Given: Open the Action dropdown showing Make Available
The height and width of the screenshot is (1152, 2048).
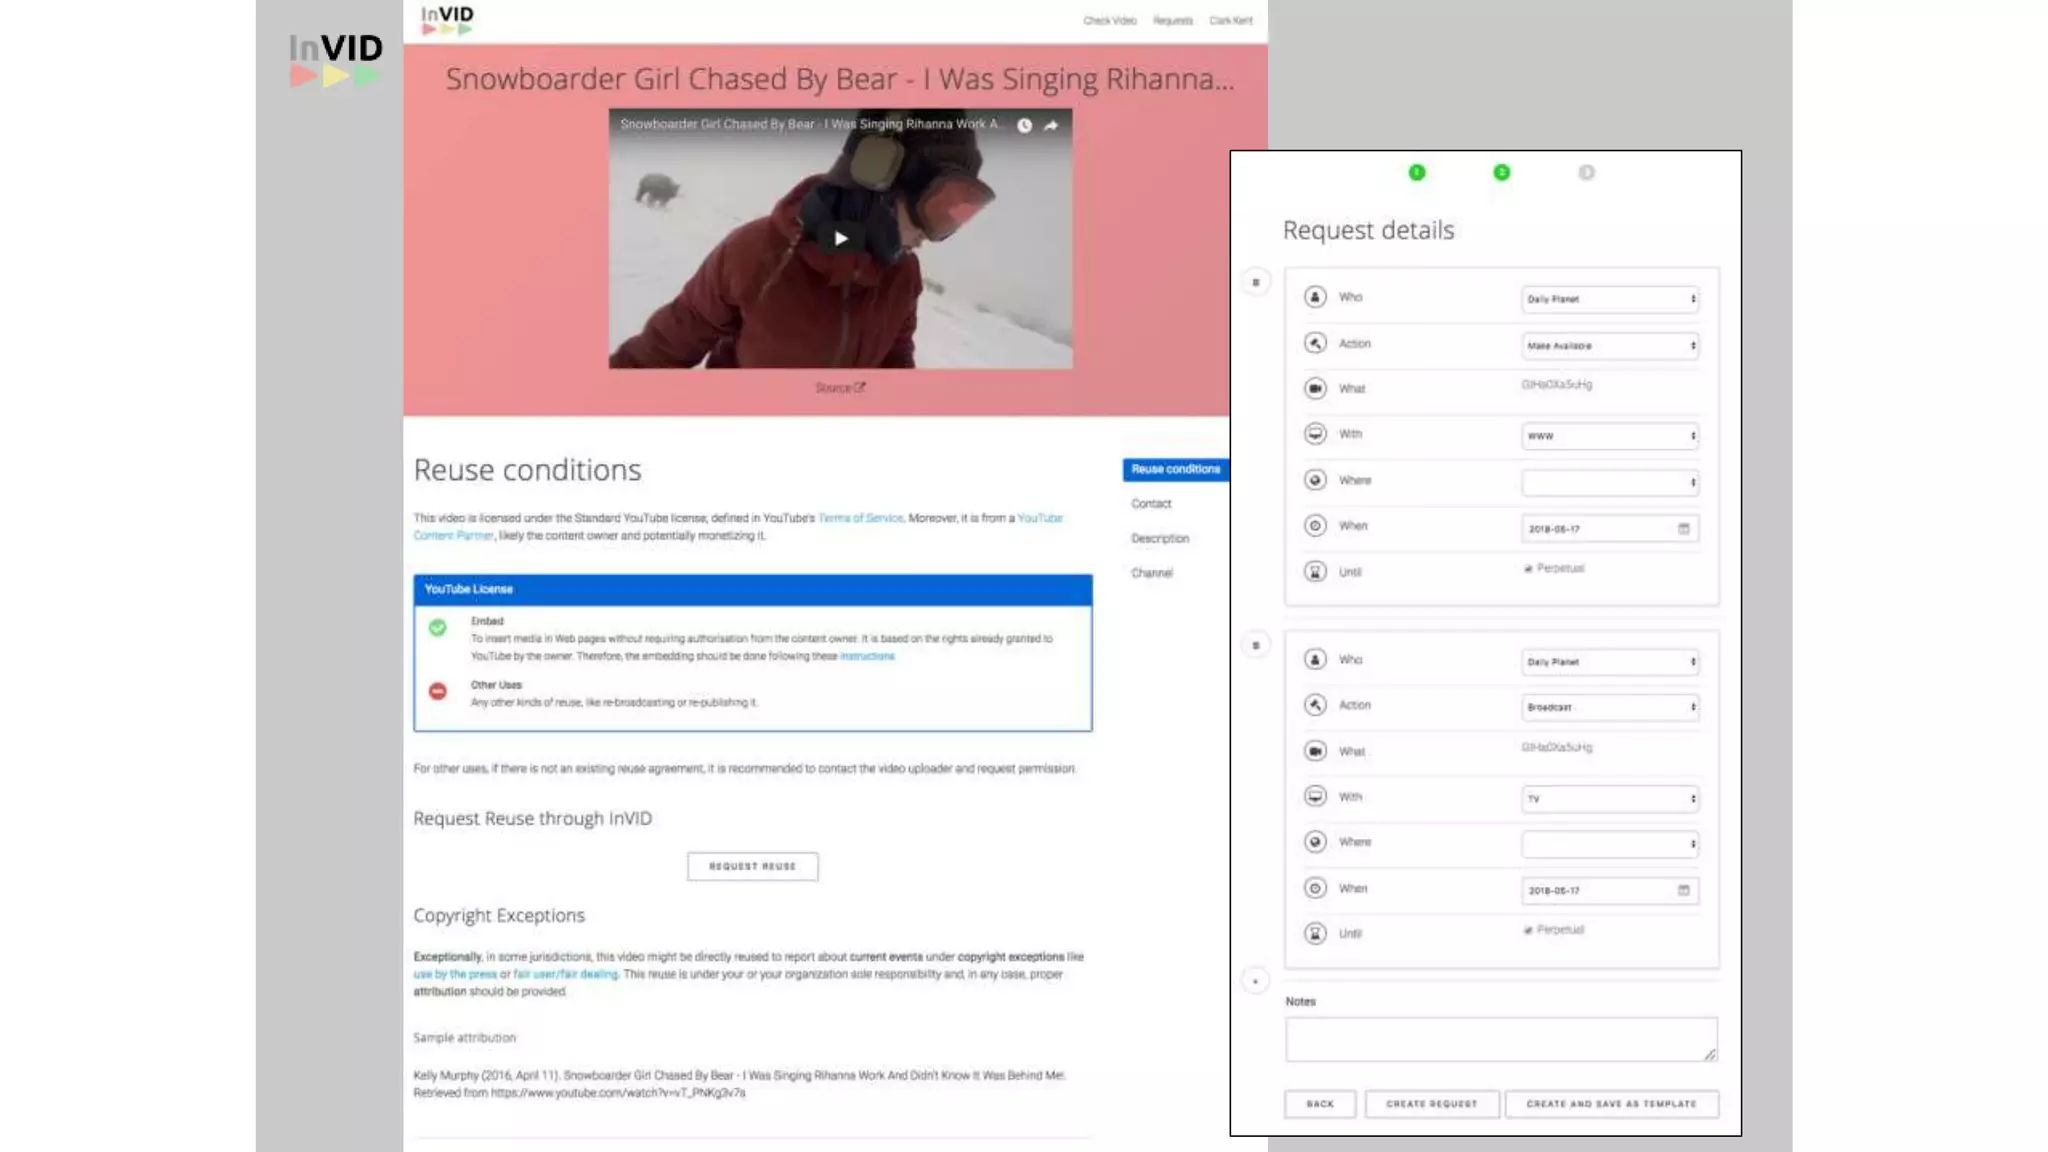Looking at the screenshot, I should 1609,345.
